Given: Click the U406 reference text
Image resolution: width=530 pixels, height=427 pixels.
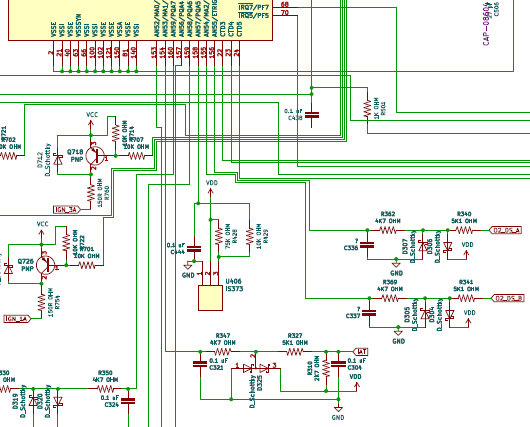Looking at the screenshot, I should (234, 281).
